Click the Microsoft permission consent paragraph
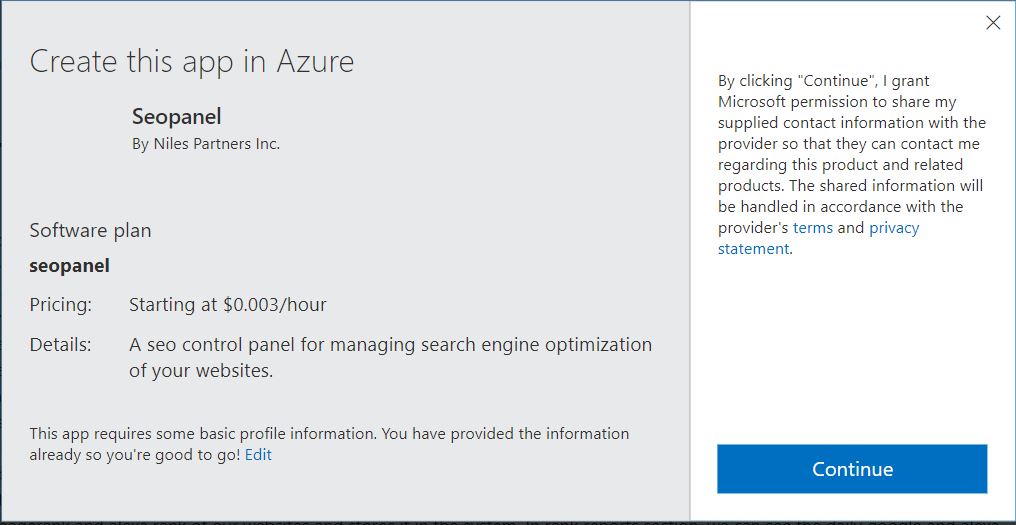 [850, 165]
